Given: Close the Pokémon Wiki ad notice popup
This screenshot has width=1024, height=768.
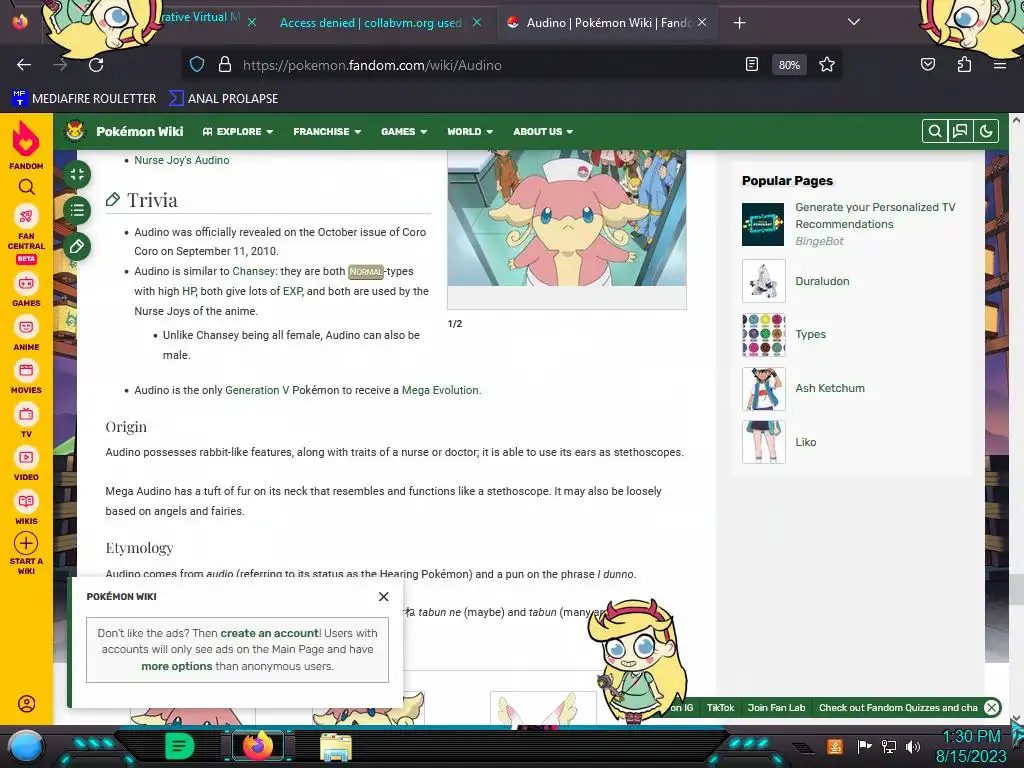Looking at the screenshot, I should pos(383,596).
